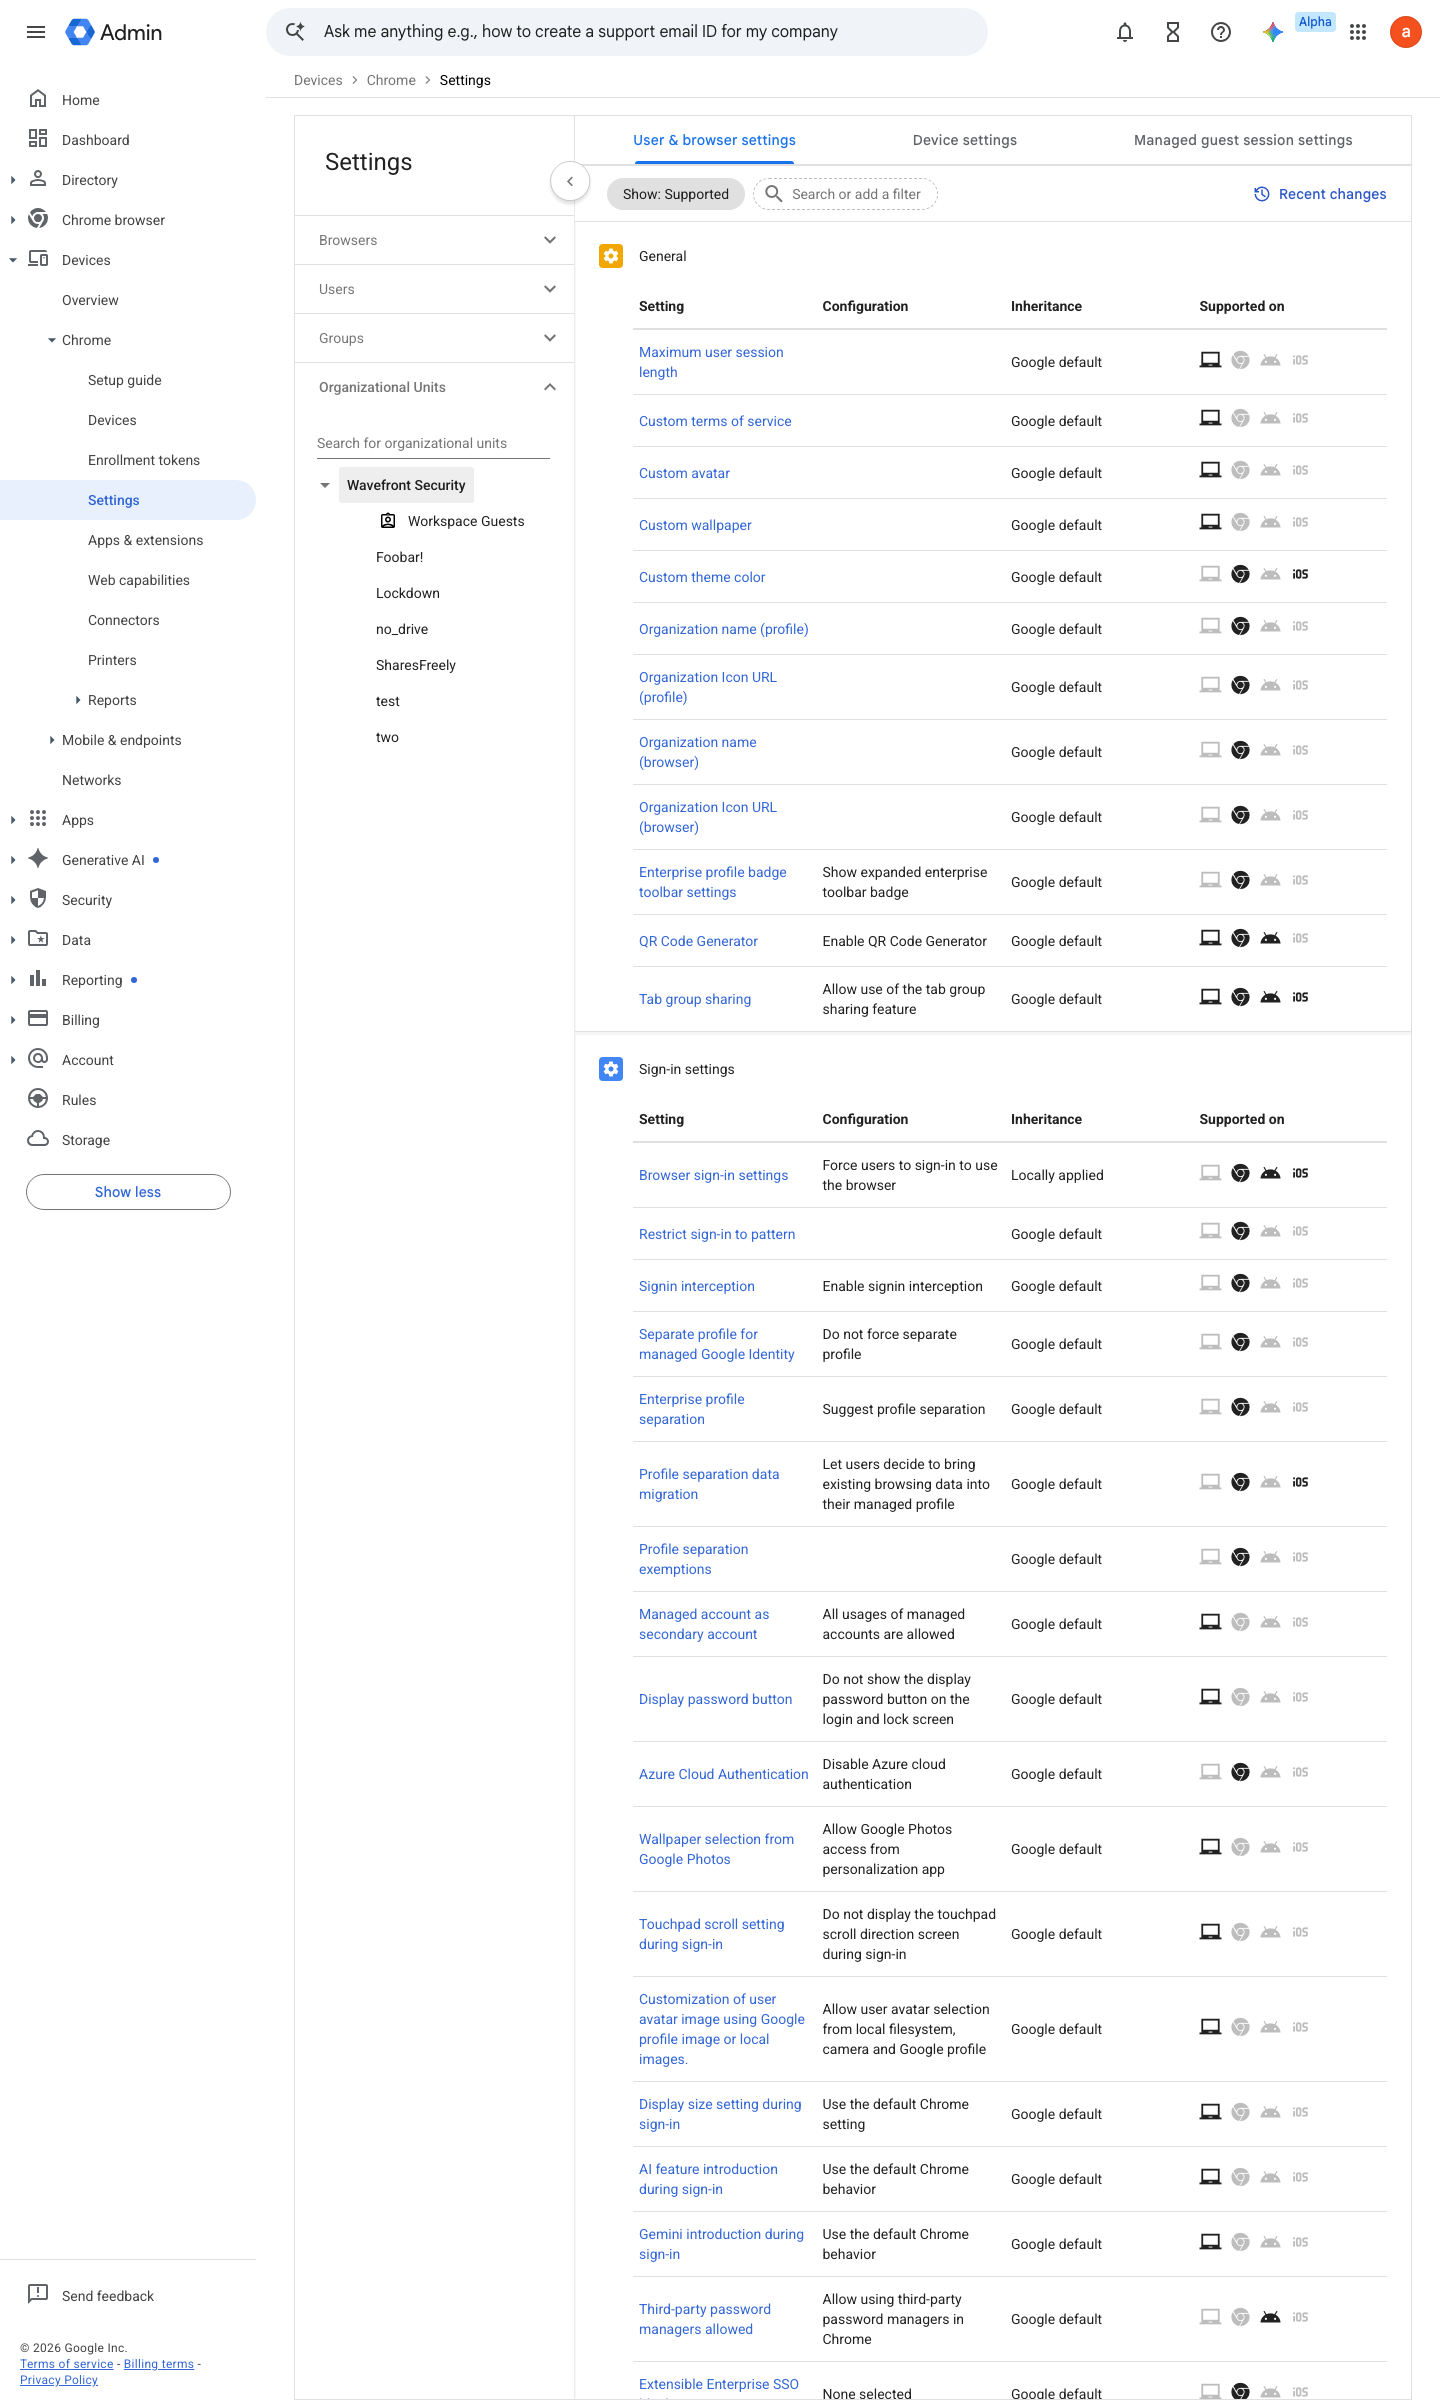The image size is (1440, 2400).
Task: Select the SharesFreely organizational unit
Action: (x=416, y=665)
